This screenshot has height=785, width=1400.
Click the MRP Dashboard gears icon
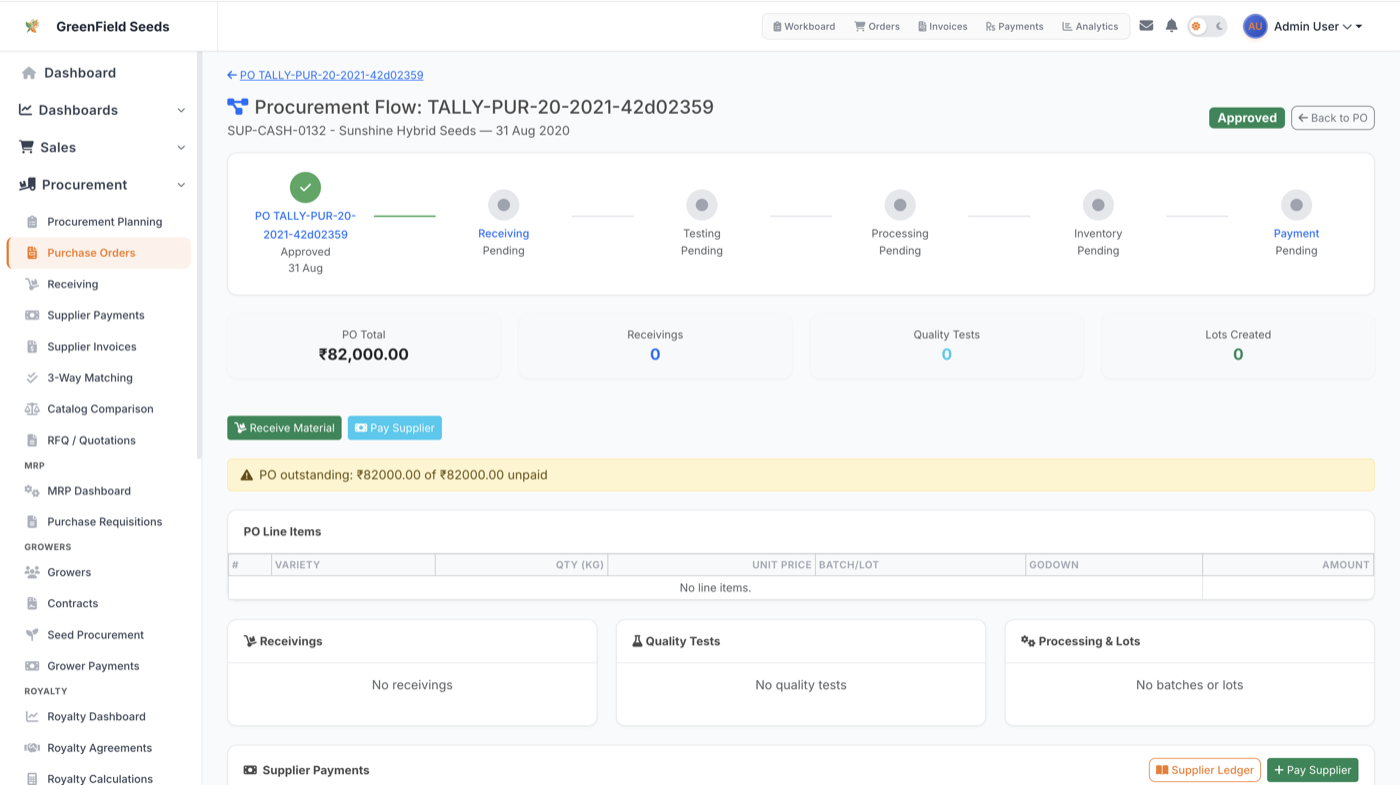[x=32, y=491]
